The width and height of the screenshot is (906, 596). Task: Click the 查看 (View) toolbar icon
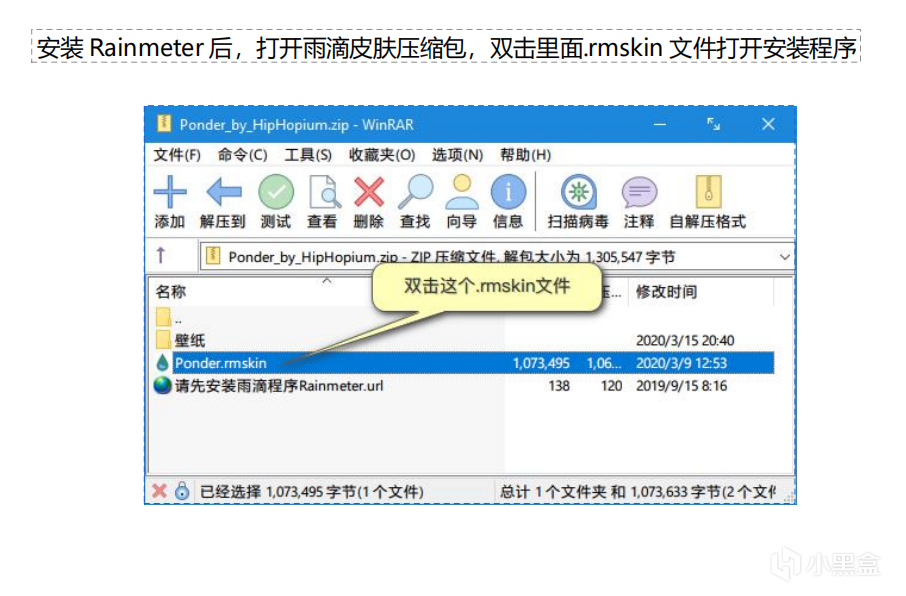click(x=324, y=192)
